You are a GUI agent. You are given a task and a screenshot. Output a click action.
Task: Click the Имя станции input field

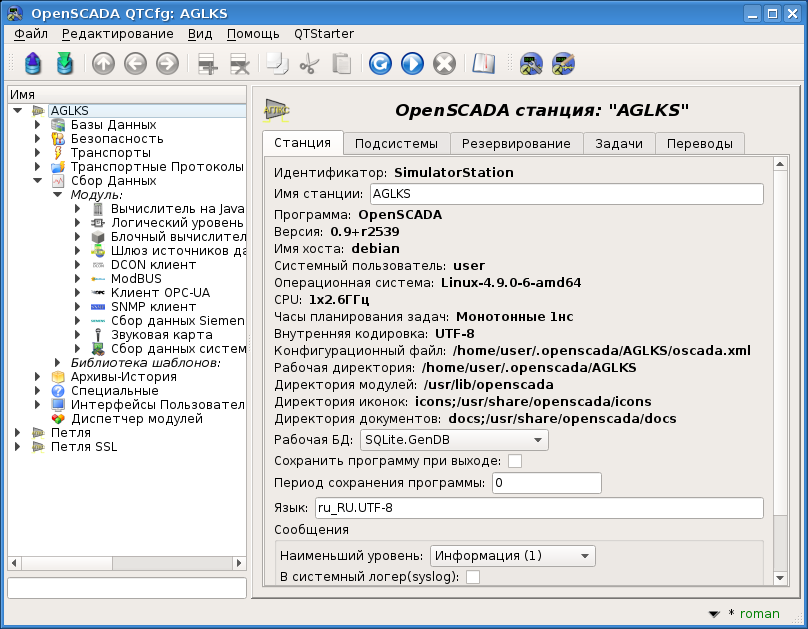[x=567, y=194]
